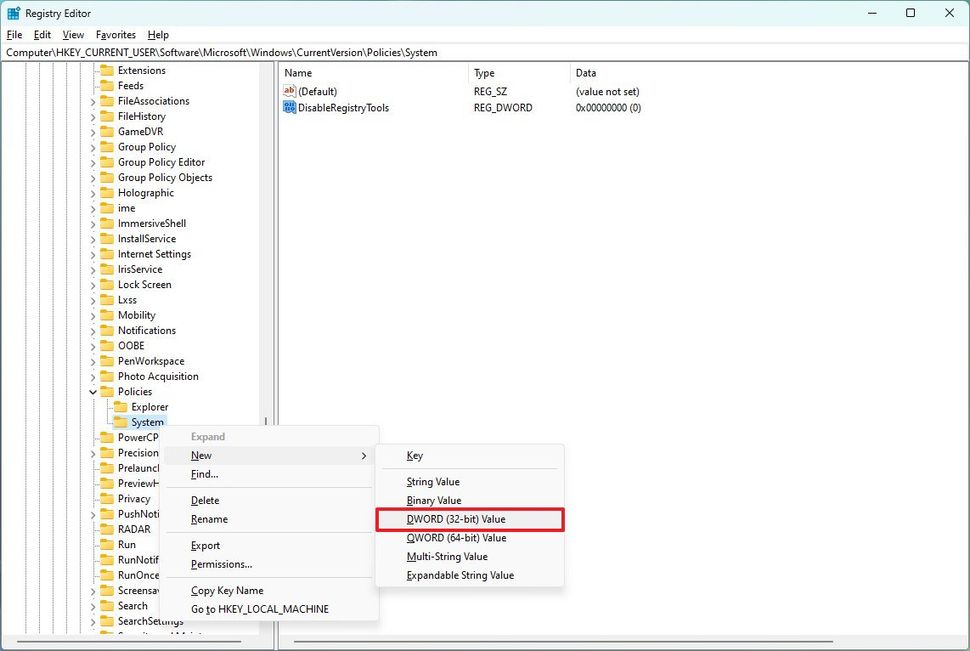Select DWORD (32-bit) Value from New submenu
The width and height of the screenshot is (970, 651).
456,519
